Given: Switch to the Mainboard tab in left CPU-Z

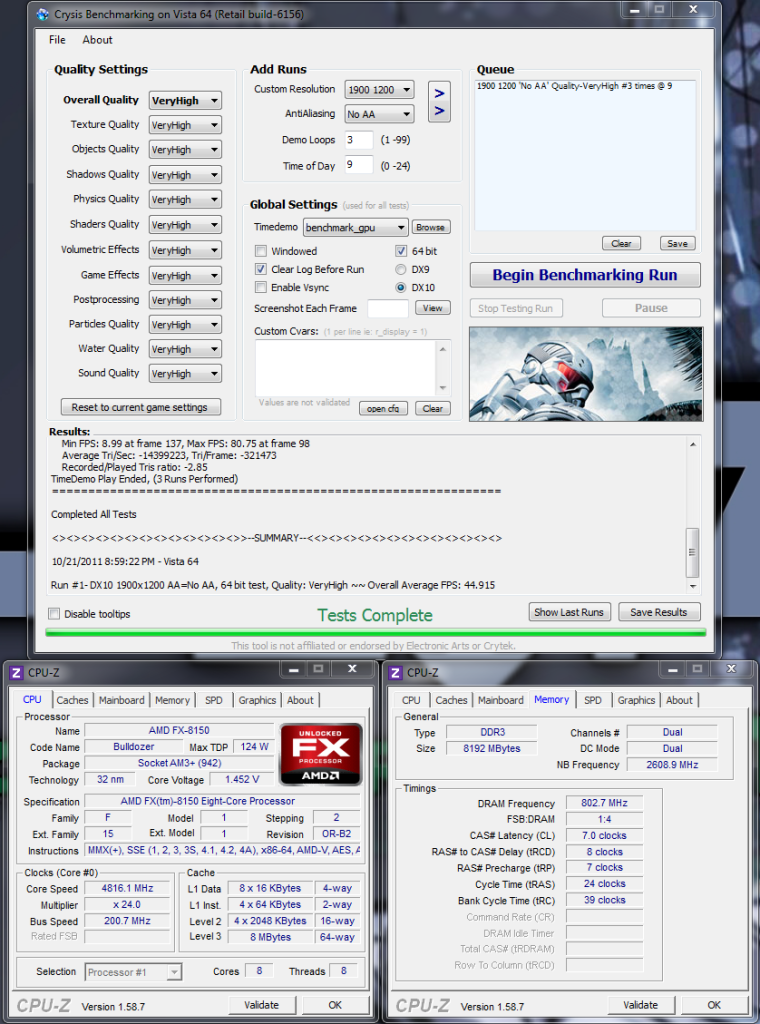Looking at the screenshot, I should pyautogui.click(x=121, y=700).
